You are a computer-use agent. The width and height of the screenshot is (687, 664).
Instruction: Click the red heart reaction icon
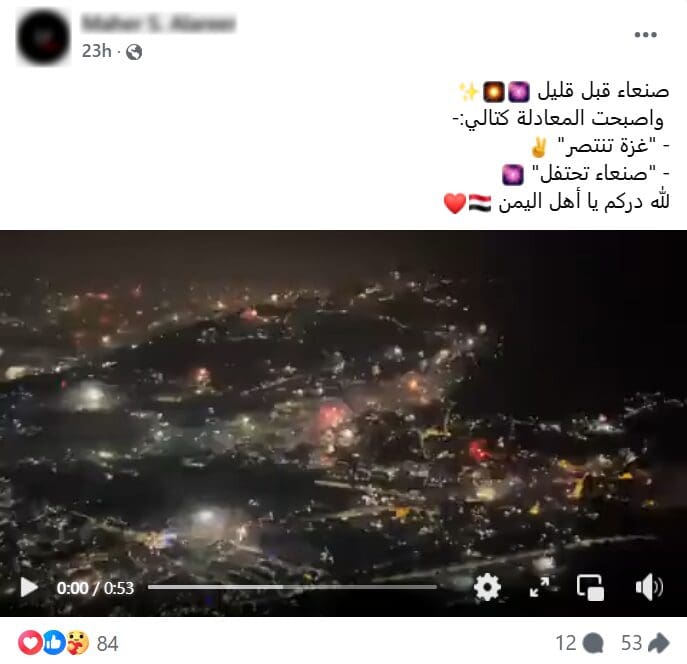30,643
